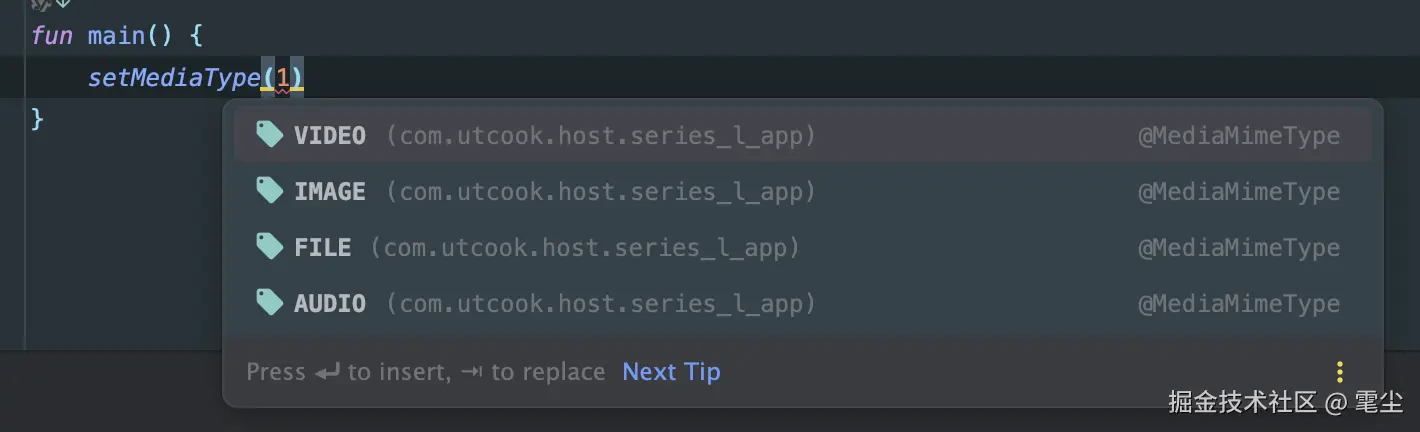Choose the IMAGE completion suggestion
Image resolution: width=1420 pixels, height=432 pixels.
(x=330, y=192)
